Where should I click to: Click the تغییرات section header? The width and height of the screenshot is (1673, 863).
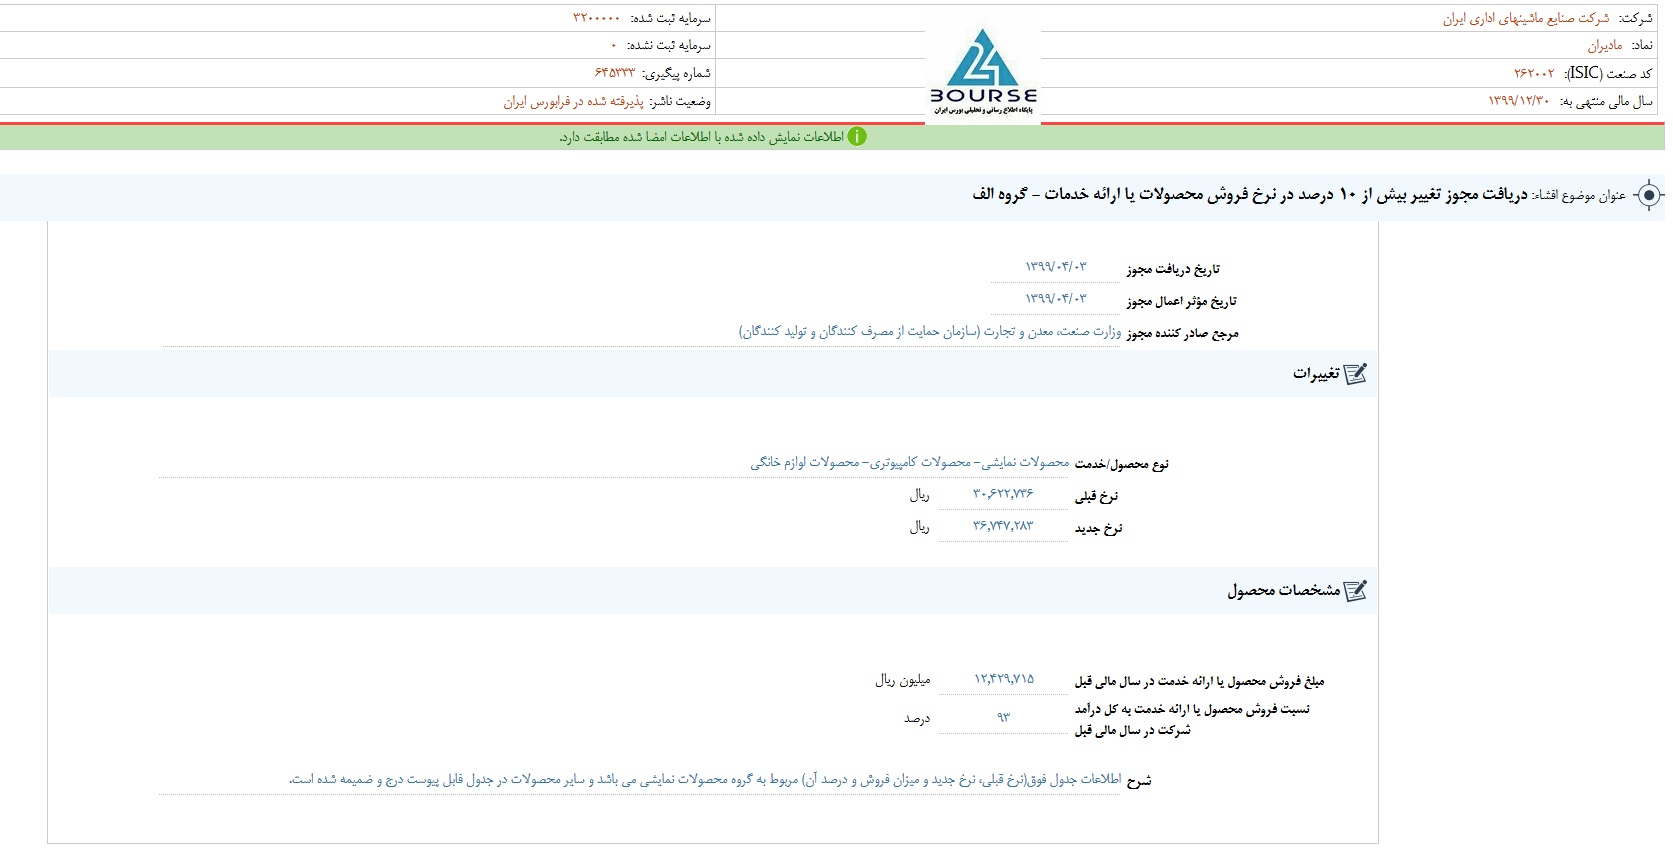pyautogui.click(x=713, y=374)
